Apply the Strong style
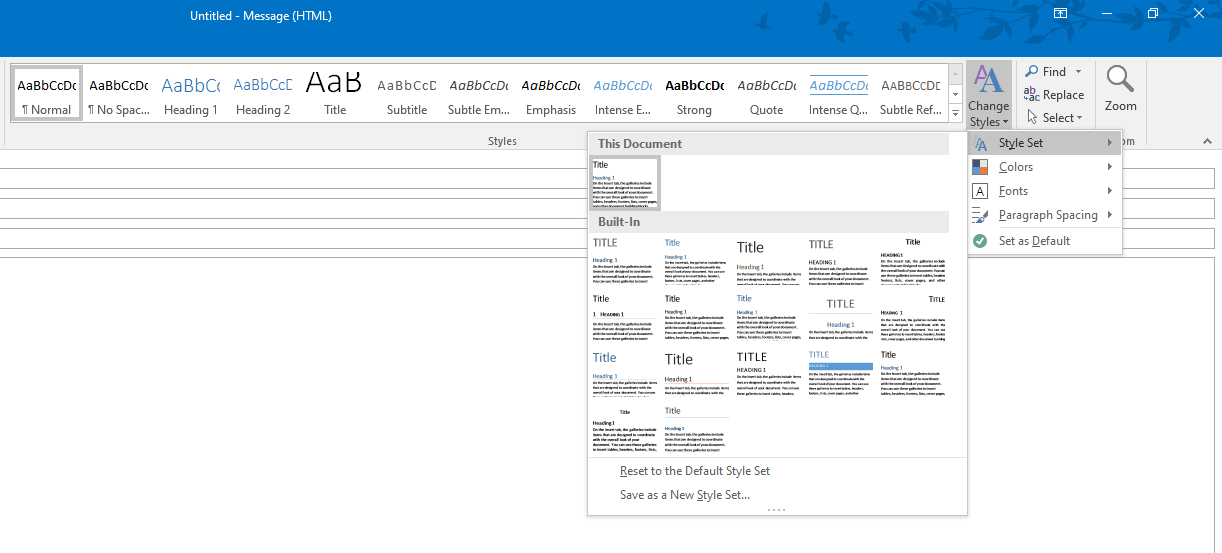The height and width of the screenshot is (553, 1222). coord(695,94)
